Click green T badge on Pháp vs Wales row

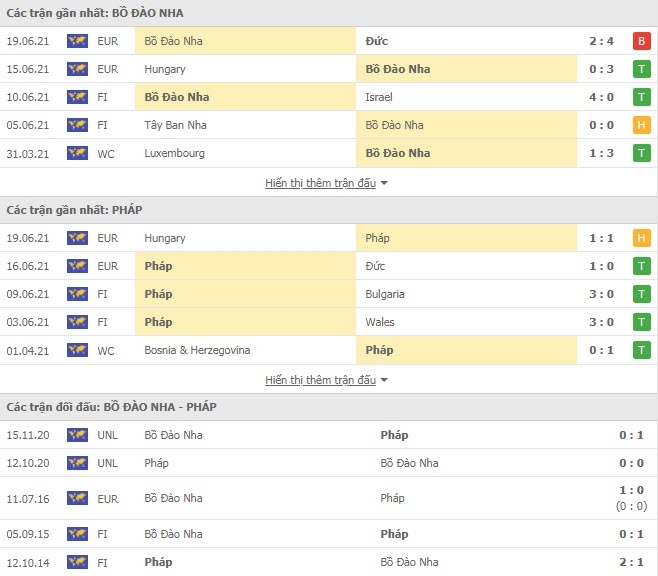click(641, 322)
